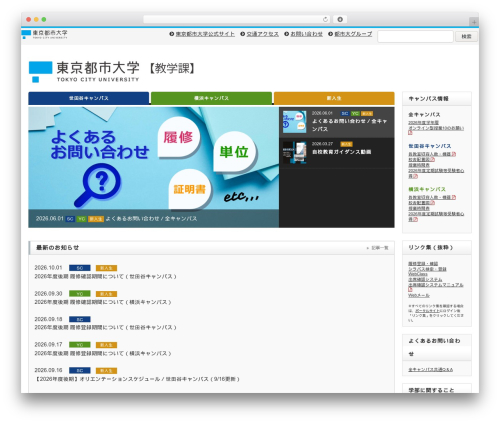500x423 pixels.
Task: Open 履修登録・確認 link in リンク集
Action: tap(423, 264)
